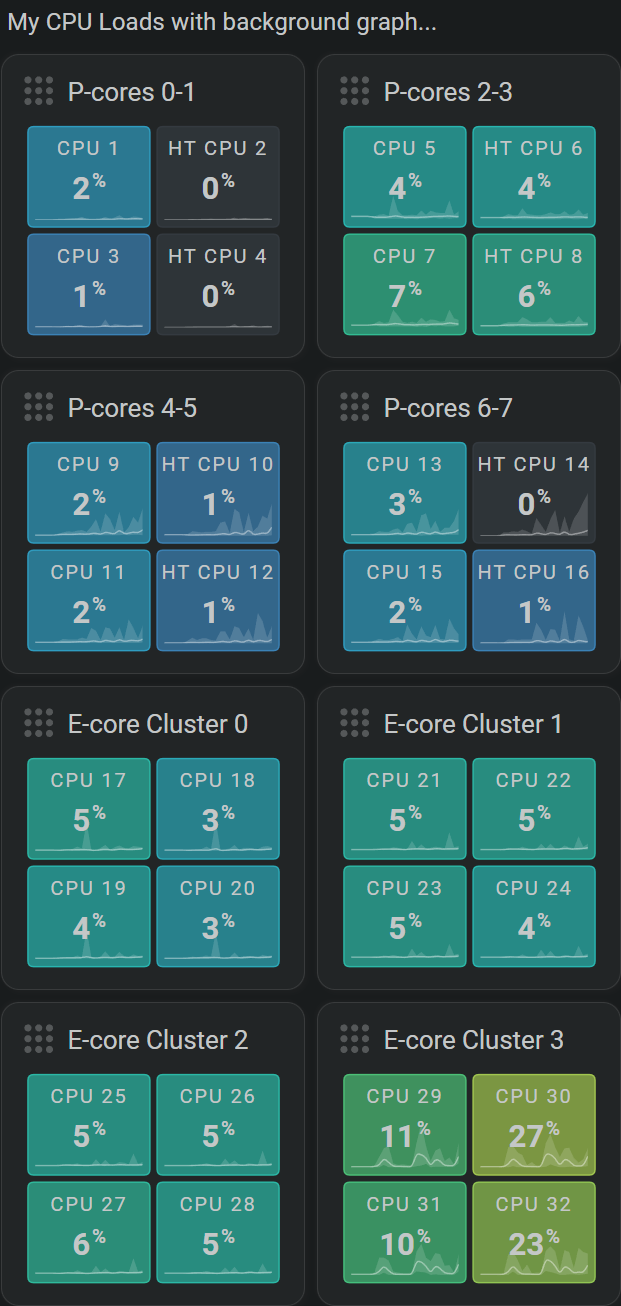This screenshot has height=1306, width=621.
Task: Click the CPU 23 load tile
Action: 405,916
